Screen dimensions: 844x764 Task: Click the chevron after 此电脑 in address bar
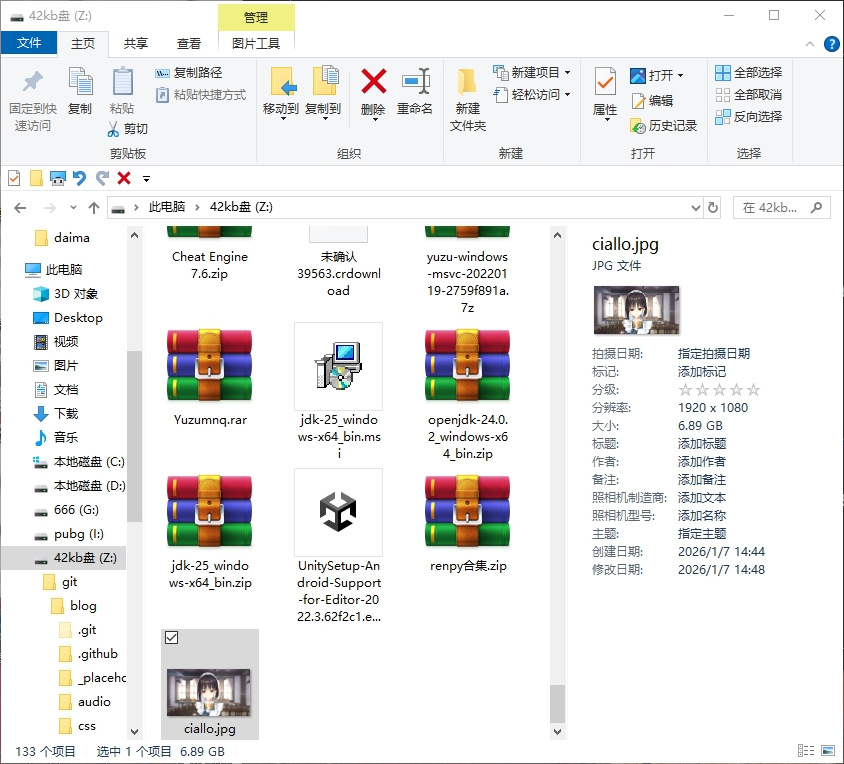198,207
